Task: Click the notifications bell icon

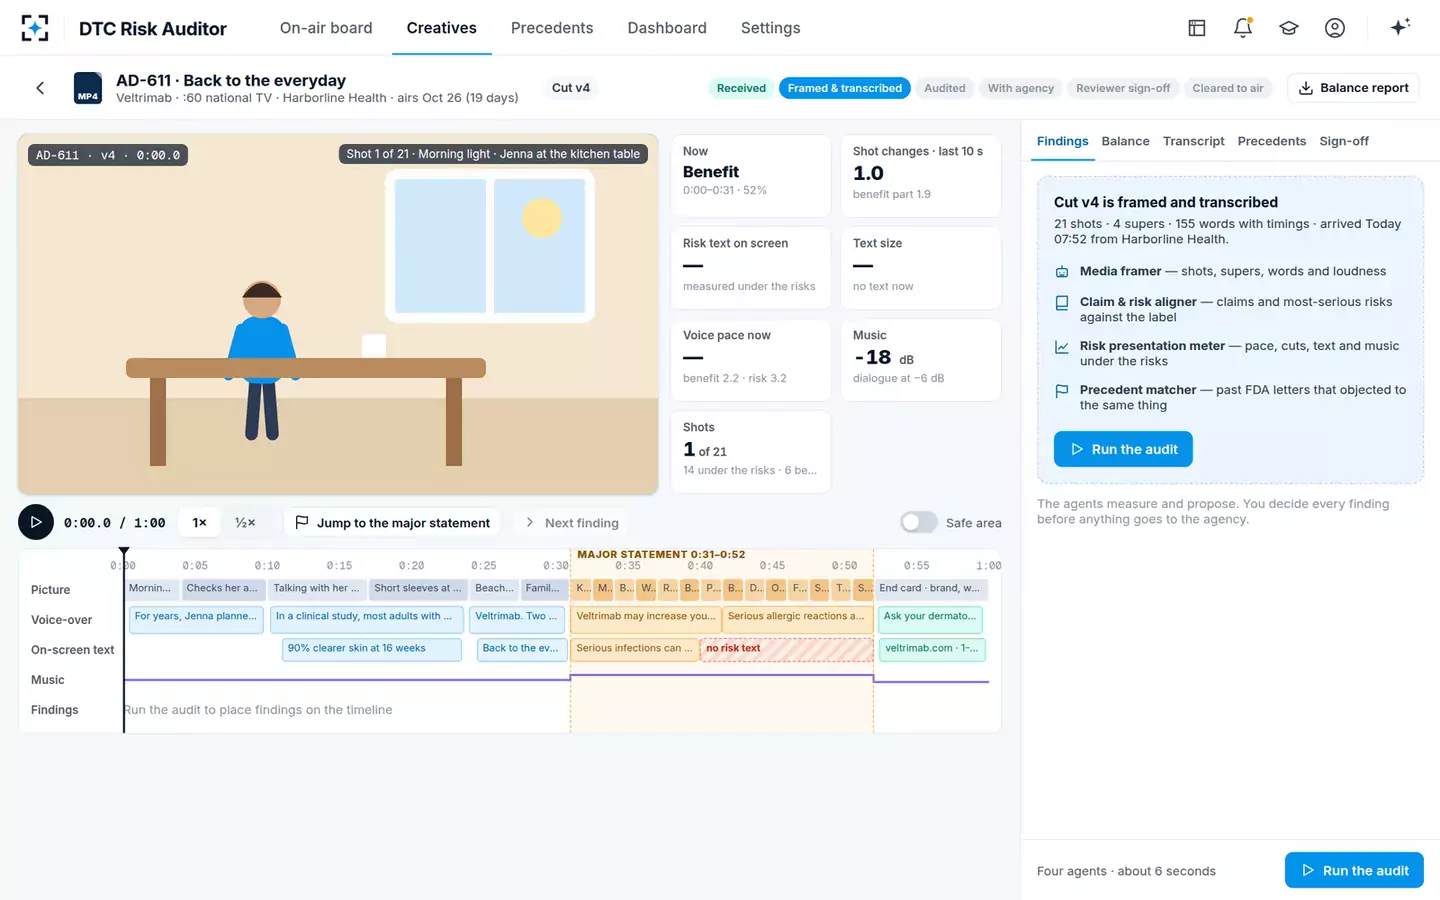Action: pyautogui.click(x=1243, y=28)
